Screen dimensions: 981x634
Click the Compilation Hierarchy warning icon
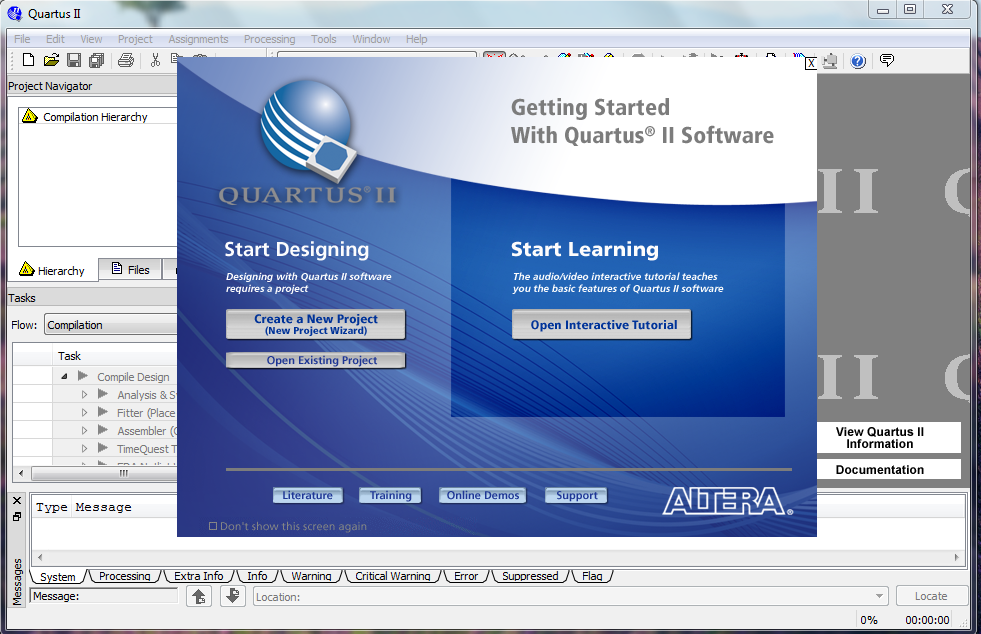click(x=29, y=116)
